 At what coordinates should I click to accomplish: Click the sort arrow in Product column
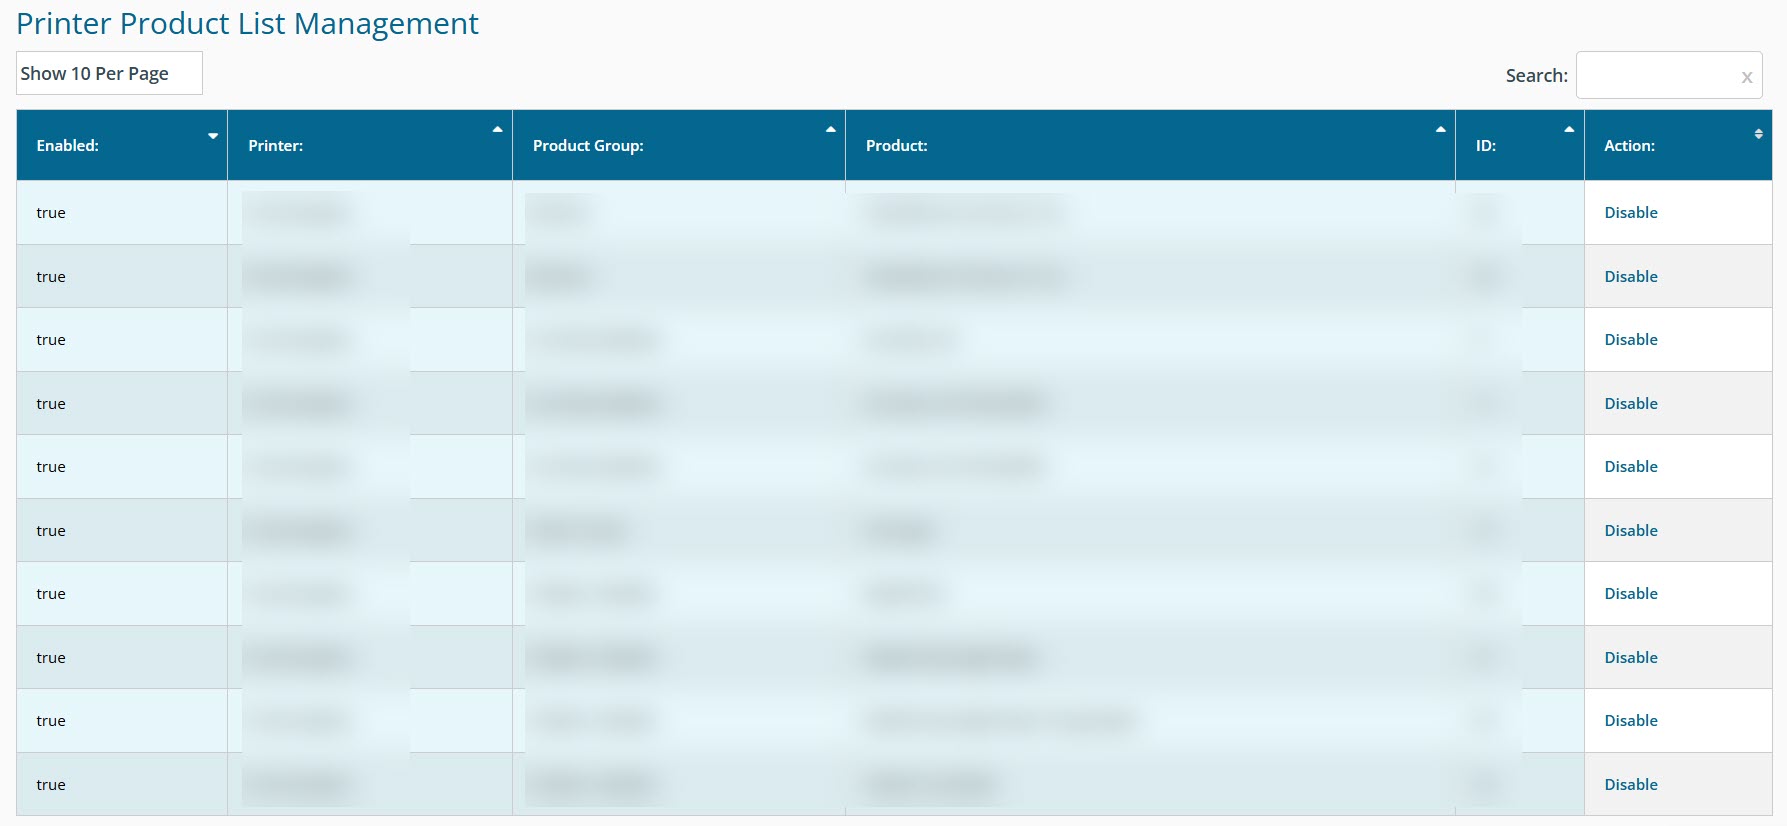click(1440, 130)
